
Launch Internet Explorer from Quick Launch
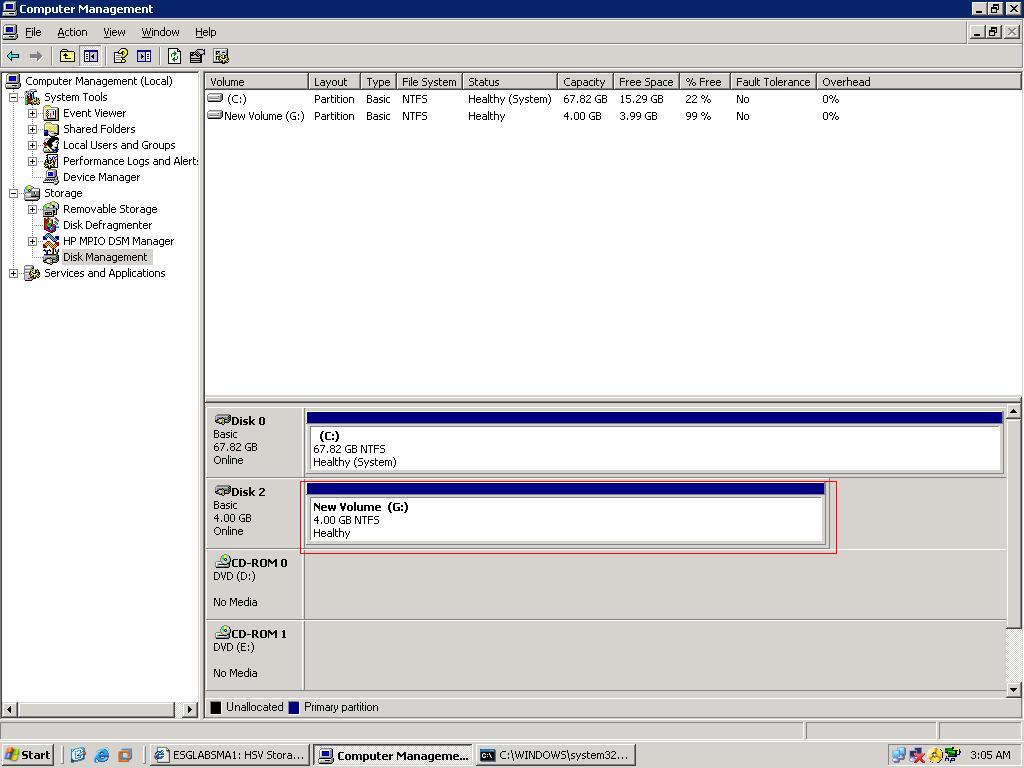point(102,756)
